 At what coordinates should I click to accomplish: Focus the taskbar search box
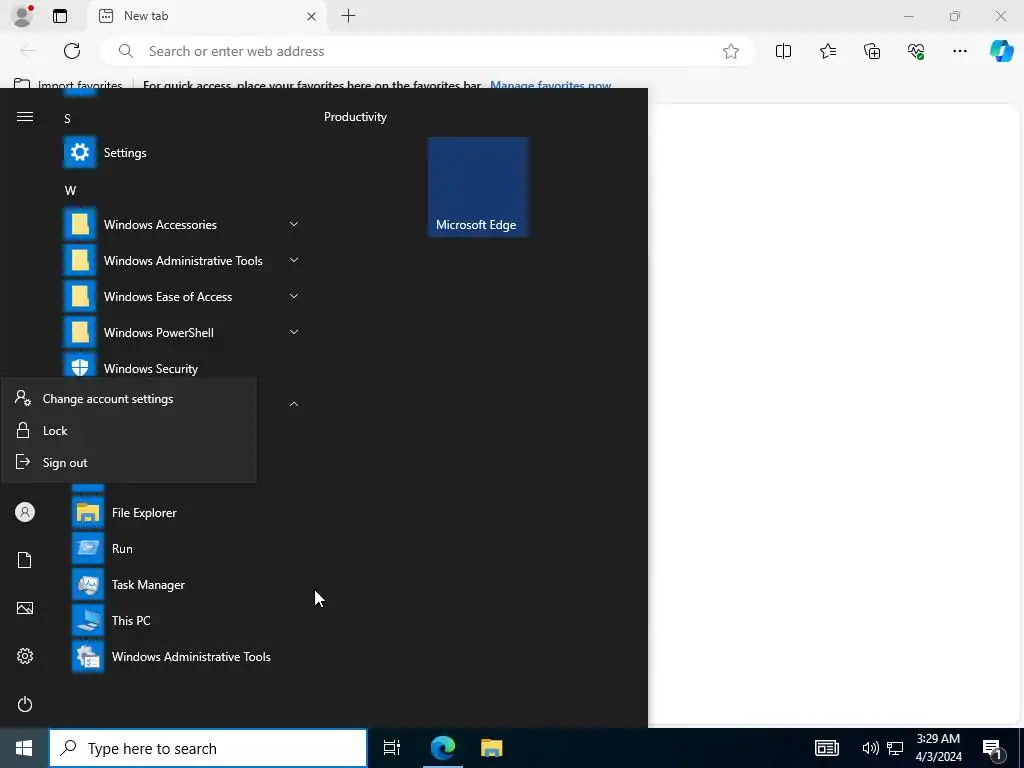(208, 748)
